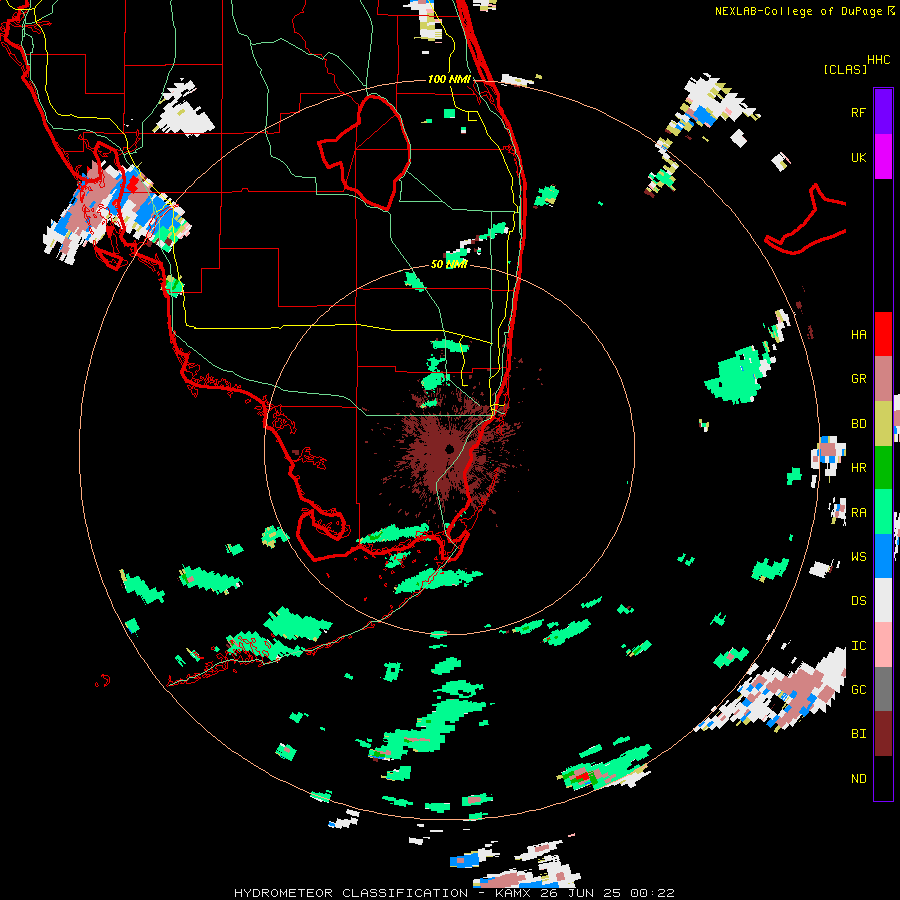The height and width of the screenshot is (900, 900).
Task: Click the UK legend label
Action: (x=858, y=157)
